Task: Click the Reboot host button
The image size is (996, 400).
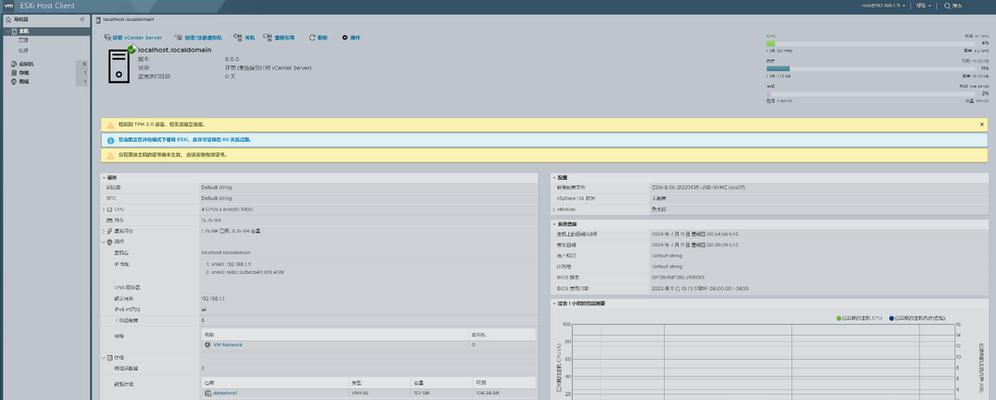Action: click(279, 38)
